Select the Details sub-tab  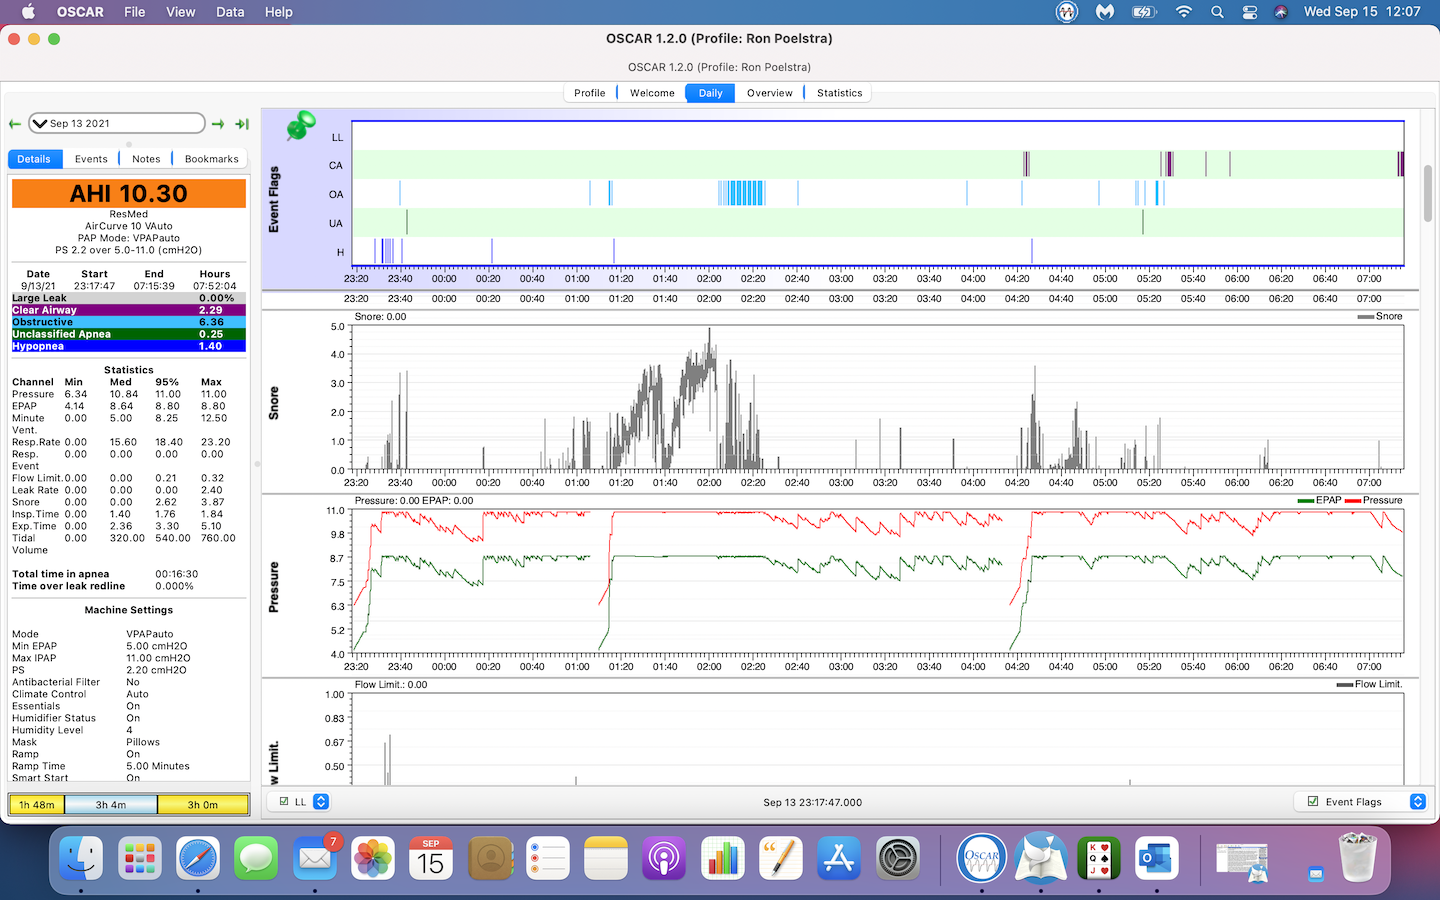(34, 159)
